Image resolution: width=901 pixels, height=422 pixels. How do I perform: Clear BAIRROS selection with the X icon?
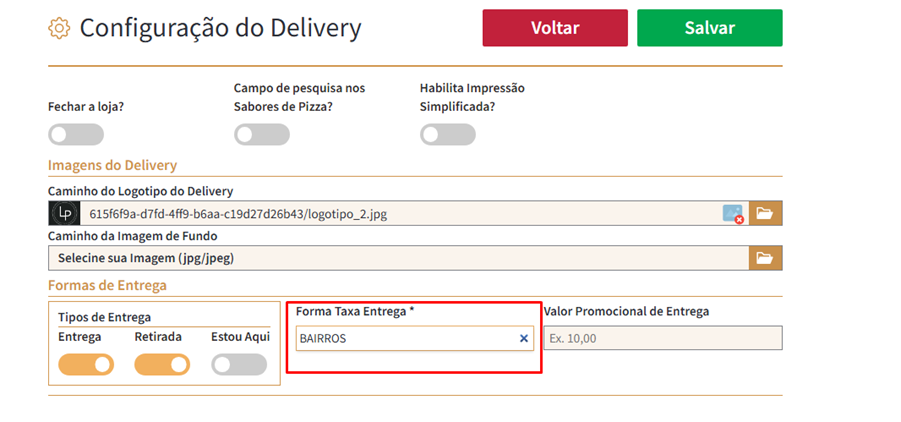click(x=523, y=339)
